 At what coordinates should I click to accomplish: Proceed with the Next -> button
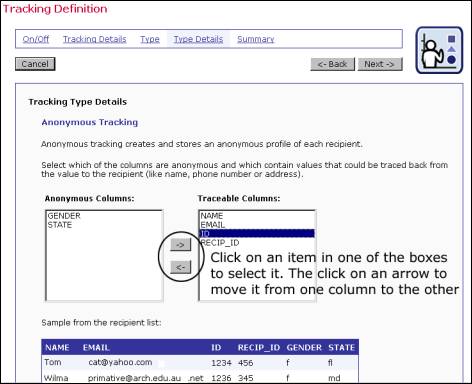[380, 64]
